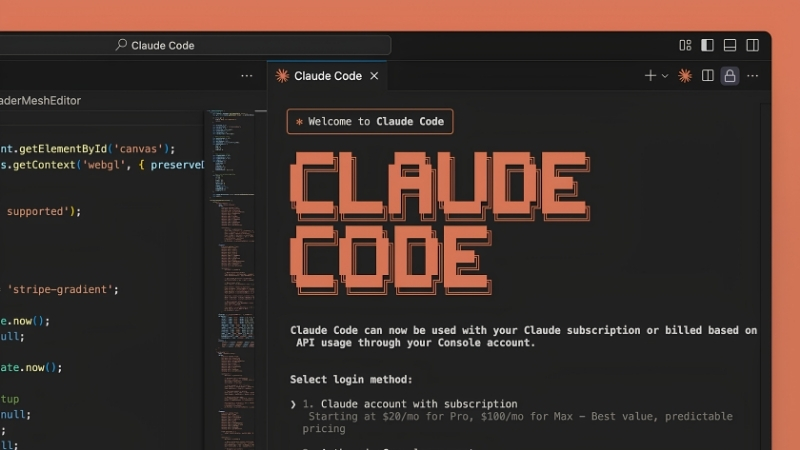Screen dimensions: 800x450
Task: Click the 'stripe-gradient' string in code
Action: (x=60, y=290)
